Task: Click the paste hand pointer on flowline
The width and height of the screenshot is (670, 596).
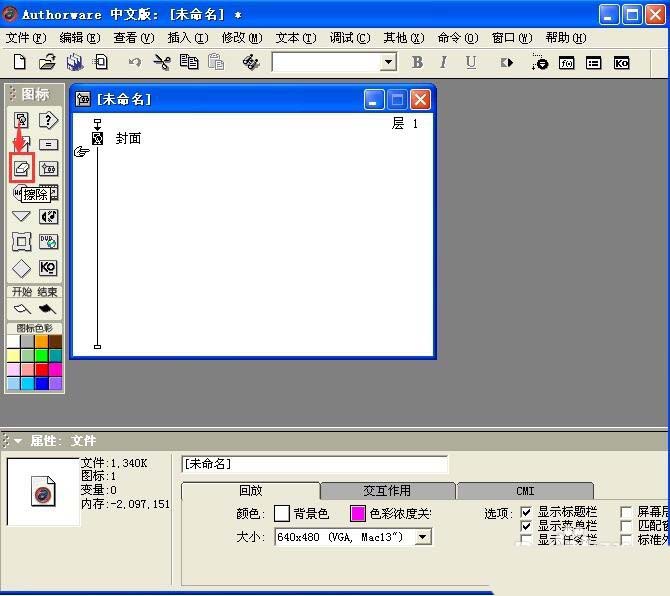Action: pyautogui.click(x=81, y=151)
